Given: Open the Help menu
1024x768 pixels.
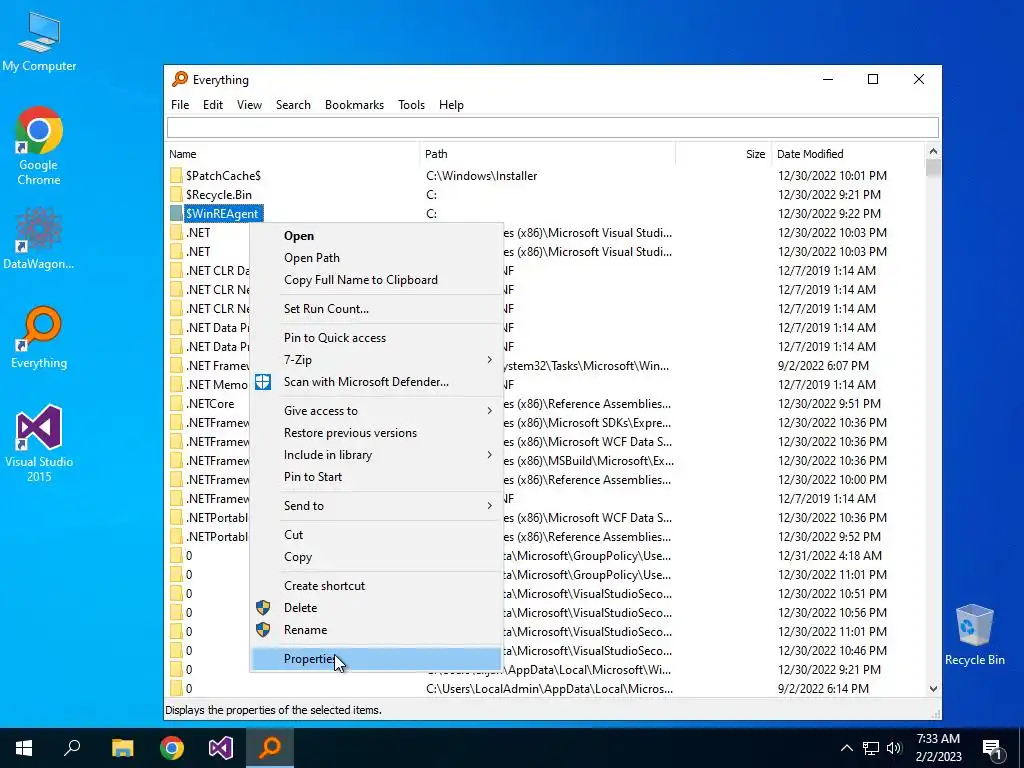Looking at the screenshot, I should [x=451, y=105].
